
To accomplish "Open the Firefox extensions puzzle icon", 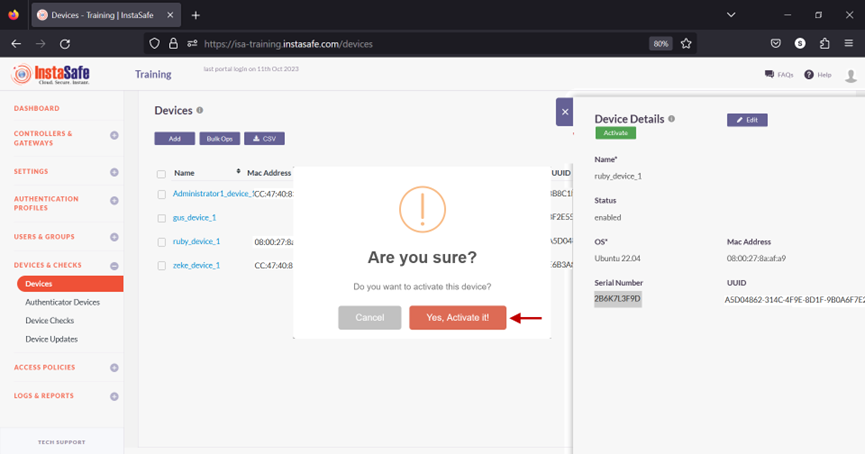I will coord(824,44).
